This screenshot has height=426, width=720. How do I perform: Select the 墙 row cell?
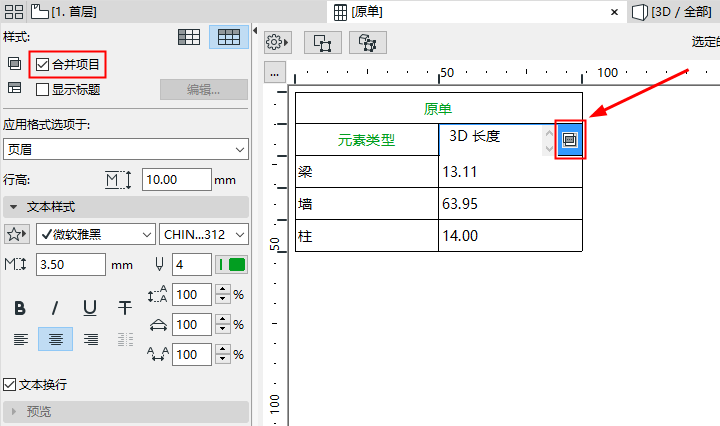[367, 204]
